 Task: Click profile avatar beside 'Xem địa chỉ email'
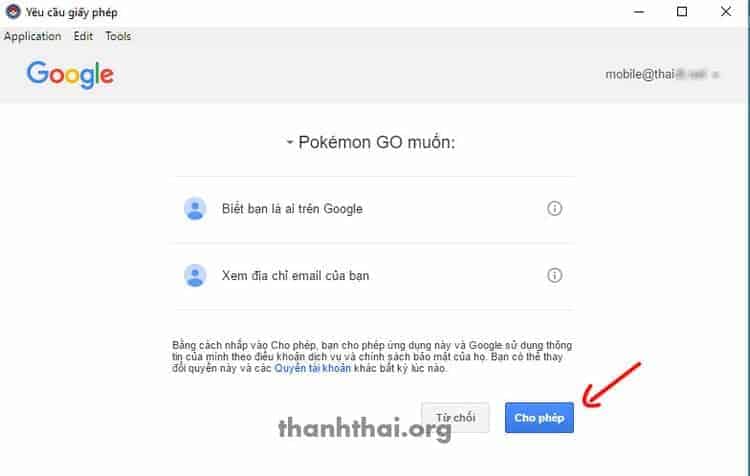pyautogui.click(x=195, y=276)
